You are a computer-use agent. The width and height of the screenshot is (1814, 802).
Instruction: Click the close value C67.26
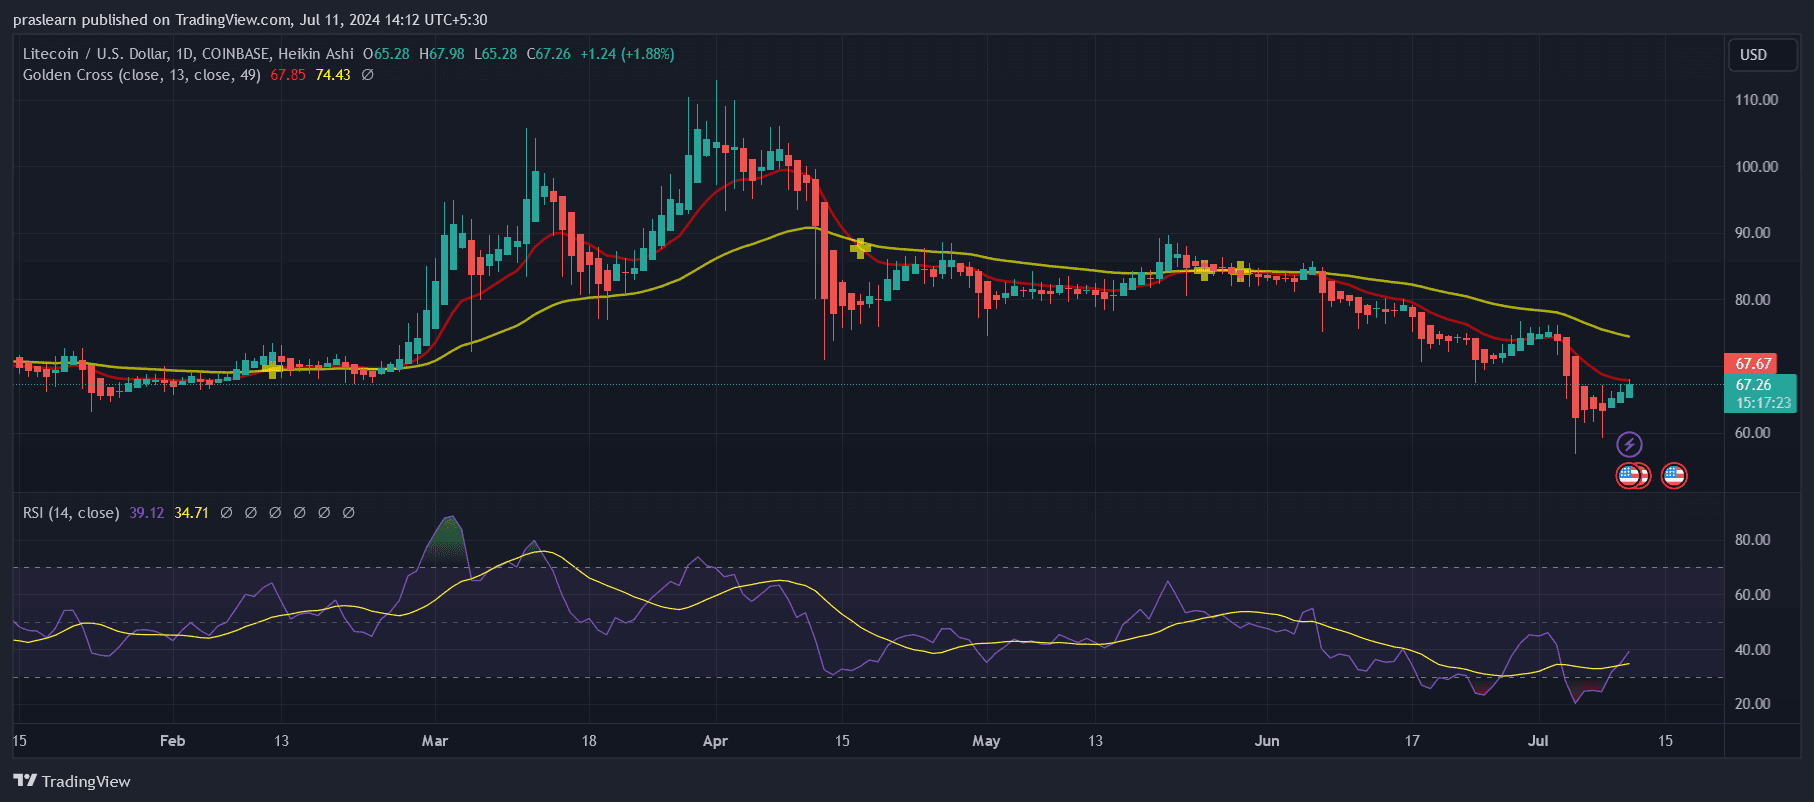click(549, 54)
